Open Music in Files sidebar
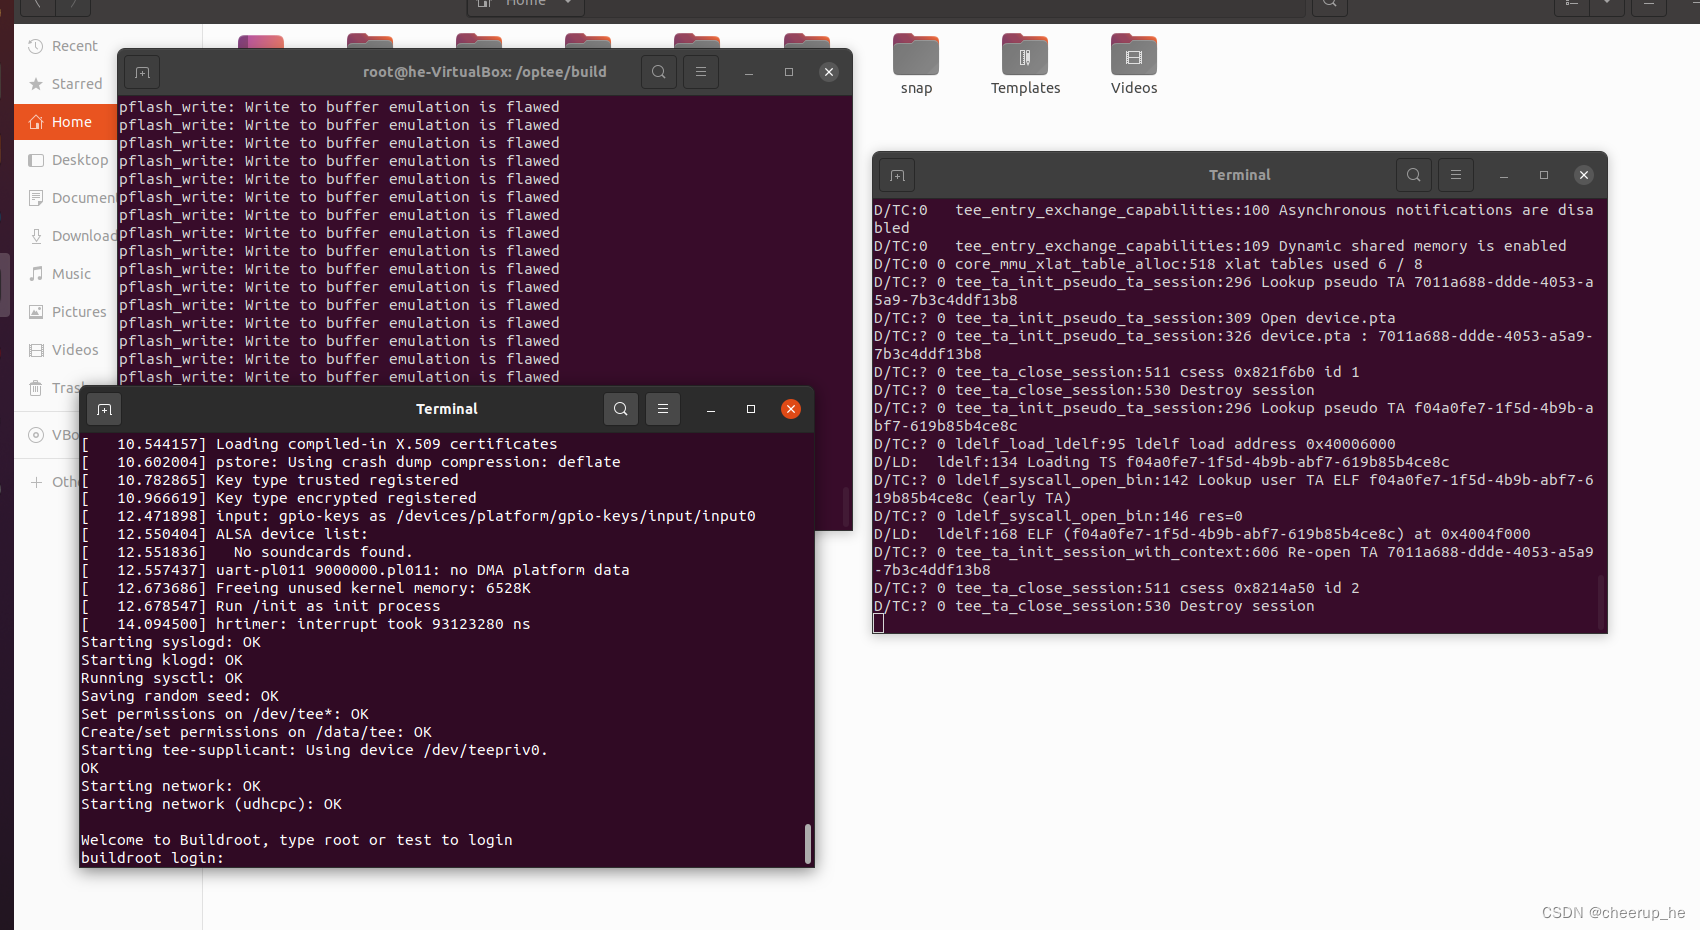 coord(65,274)
